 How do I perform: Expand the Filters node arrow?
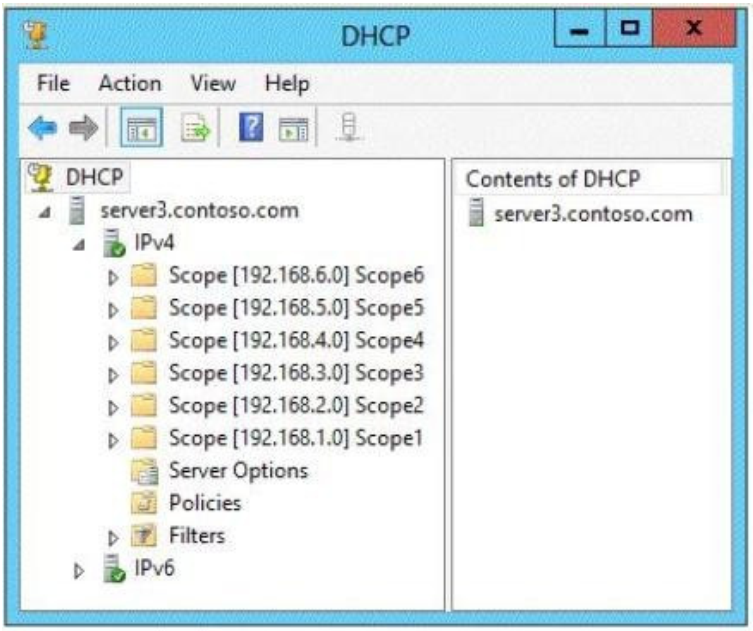(x=112, y=537)
